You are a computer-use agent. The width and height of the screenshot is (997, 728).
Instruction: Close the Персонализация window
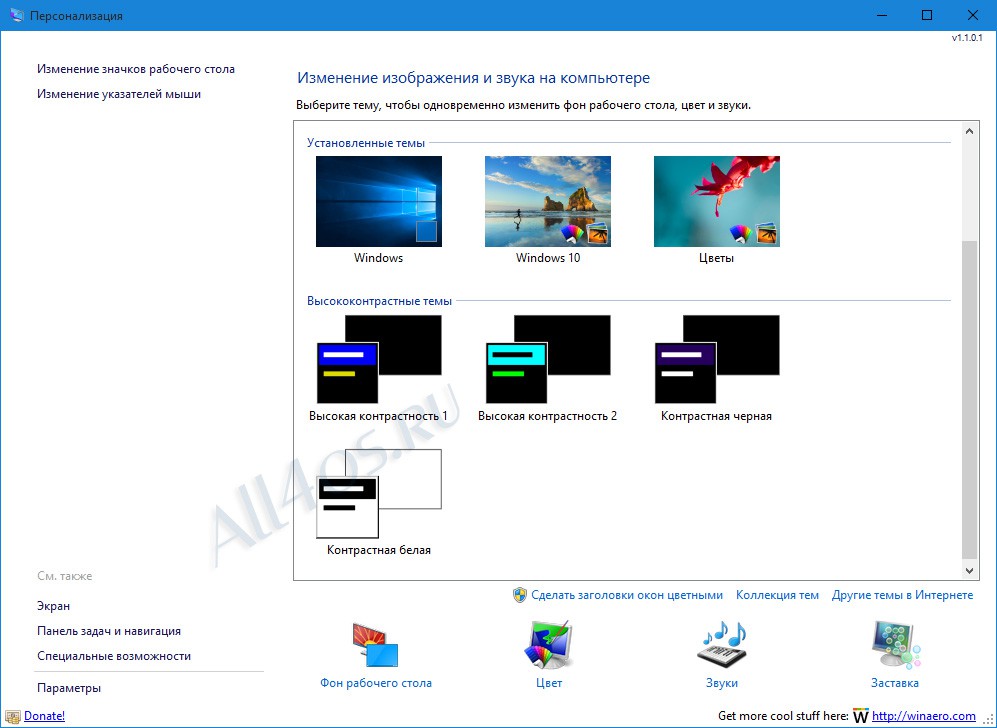(973, 15)
